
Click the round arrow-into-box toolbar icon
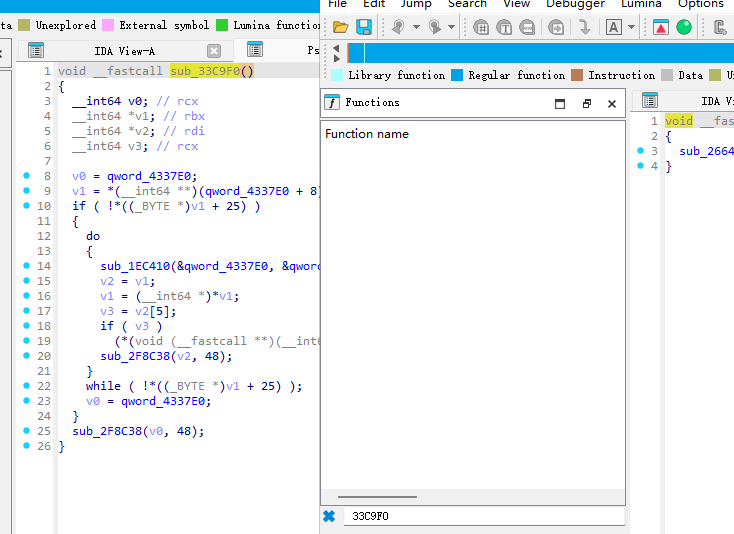tap(556, 27)
